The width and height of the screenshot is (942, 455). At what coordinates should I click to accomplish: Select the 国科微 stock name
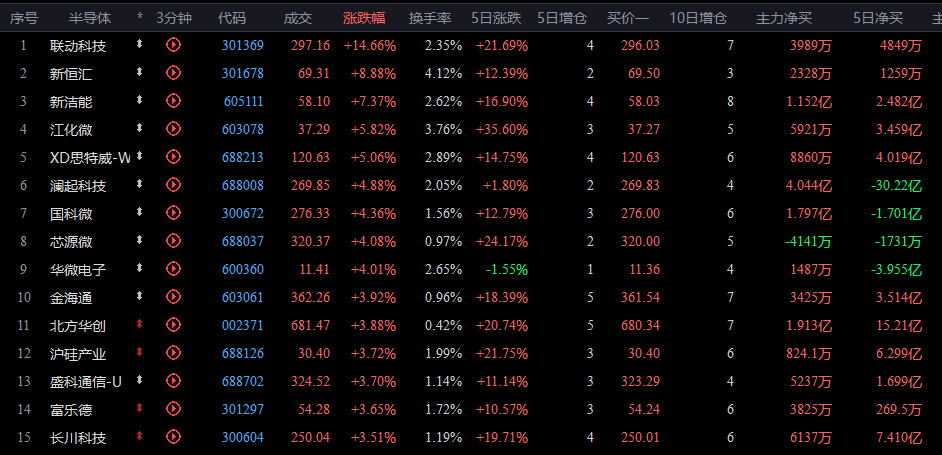[x=71, y=214]
